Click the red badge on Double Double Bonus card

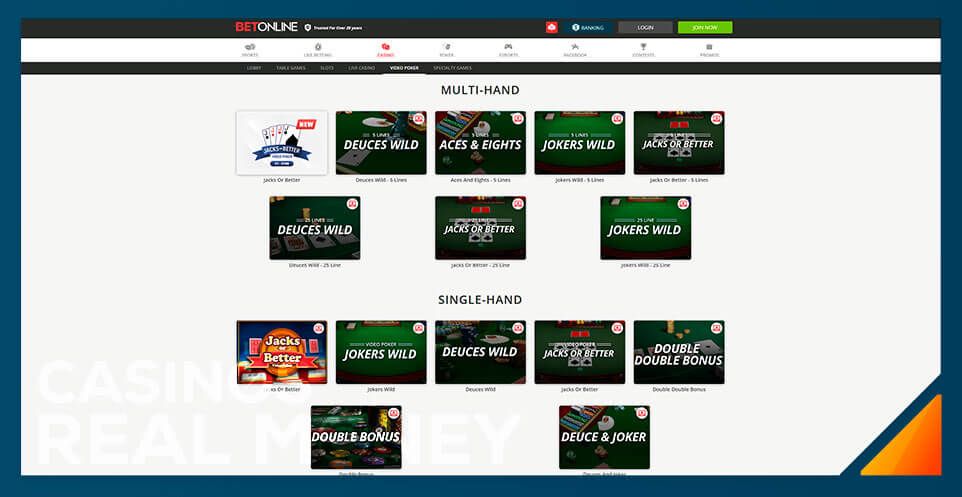coord(717,328)
